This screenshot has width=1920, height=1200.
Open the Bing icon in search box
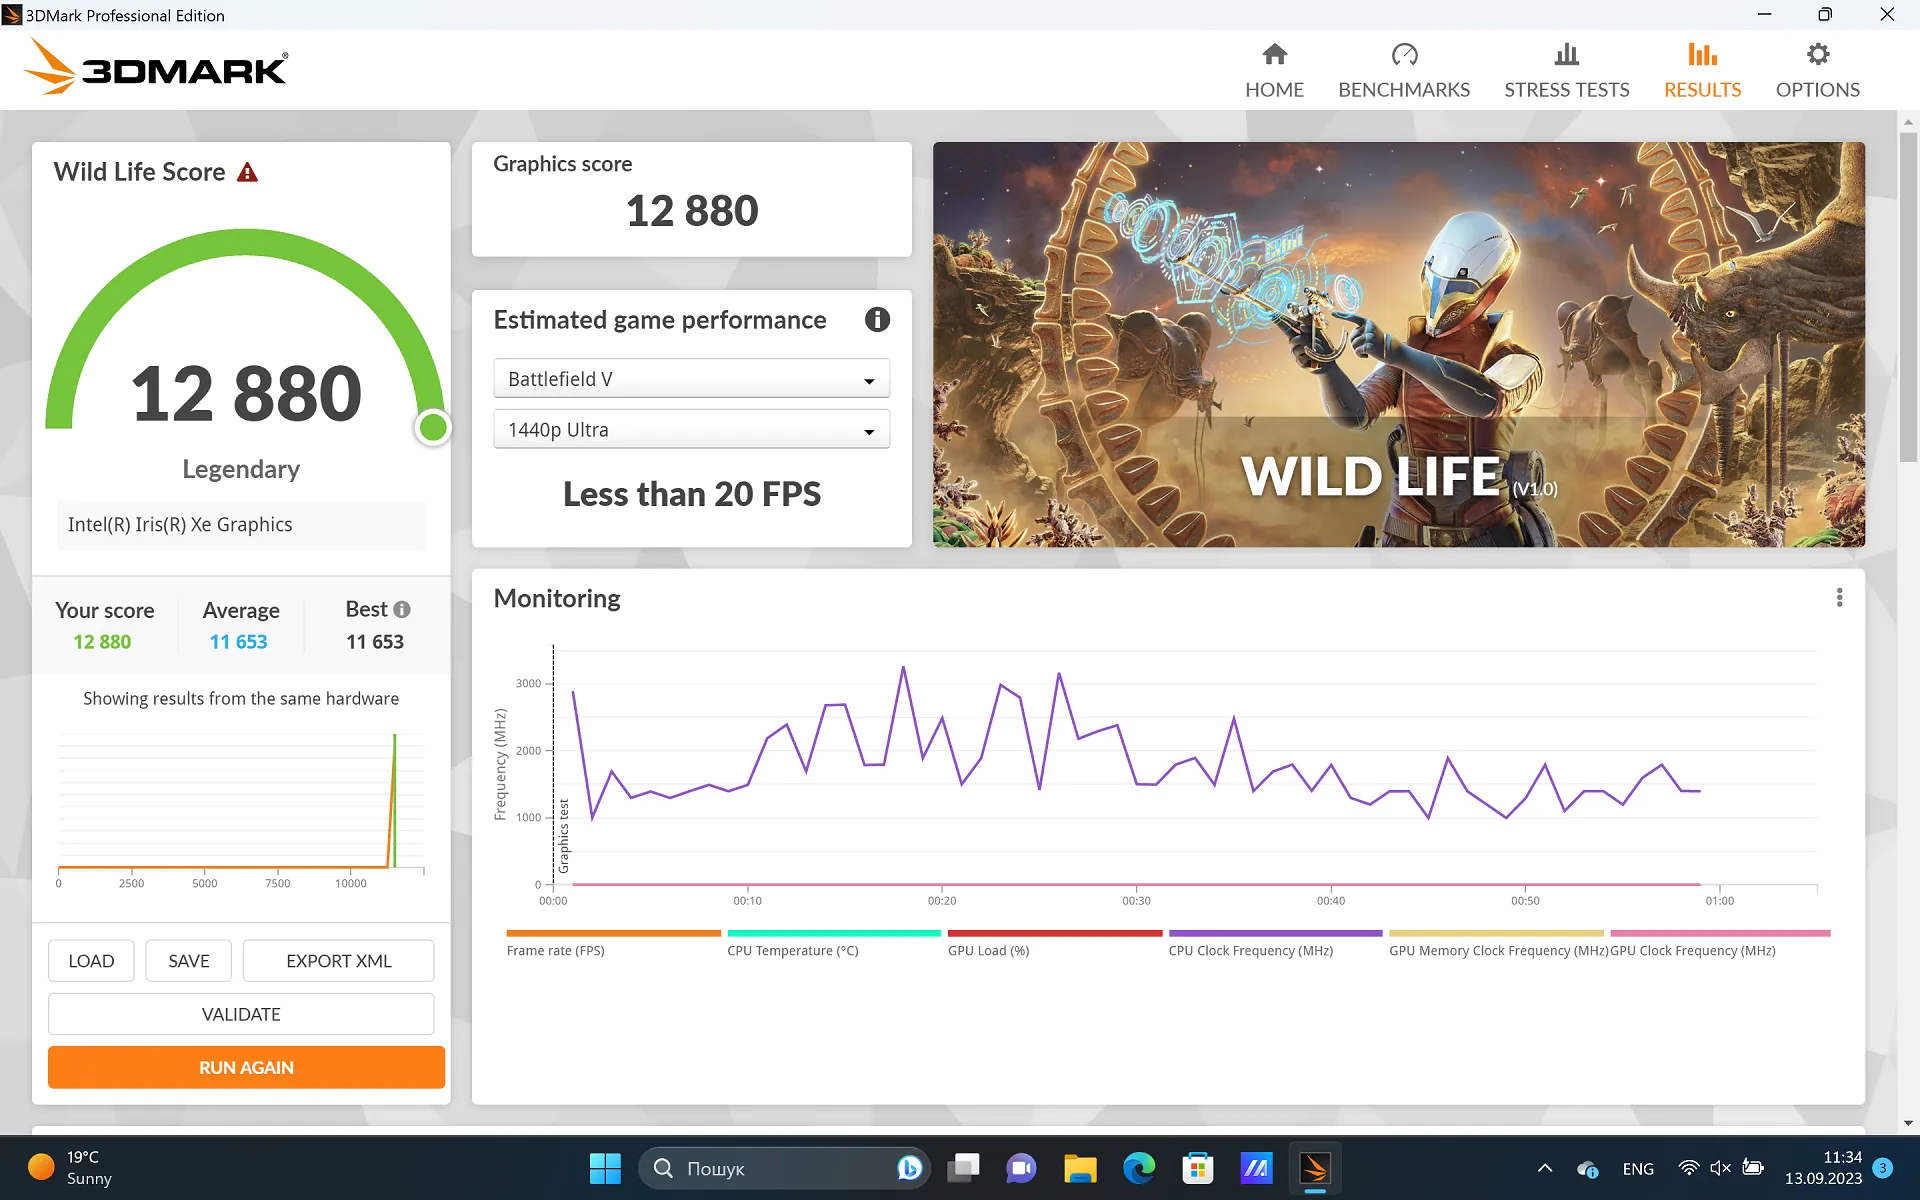click(x=909, y=1168)
